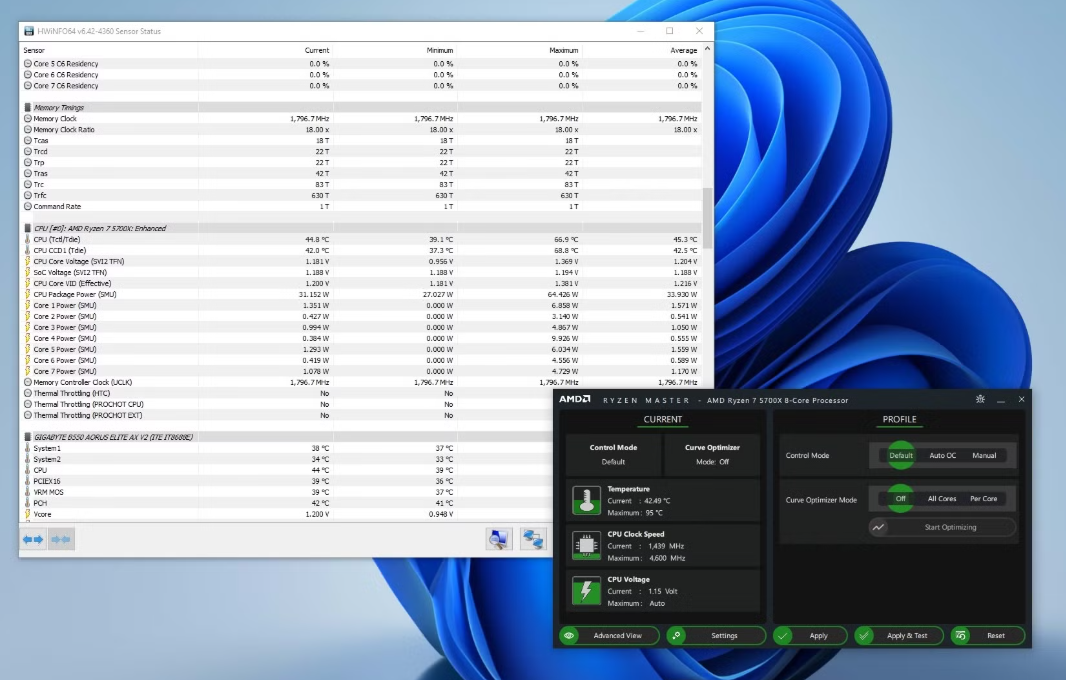Click the expand columns arrows icon in HWiNFO
This screenshot has width=1066, height=680.
(33, 540)
